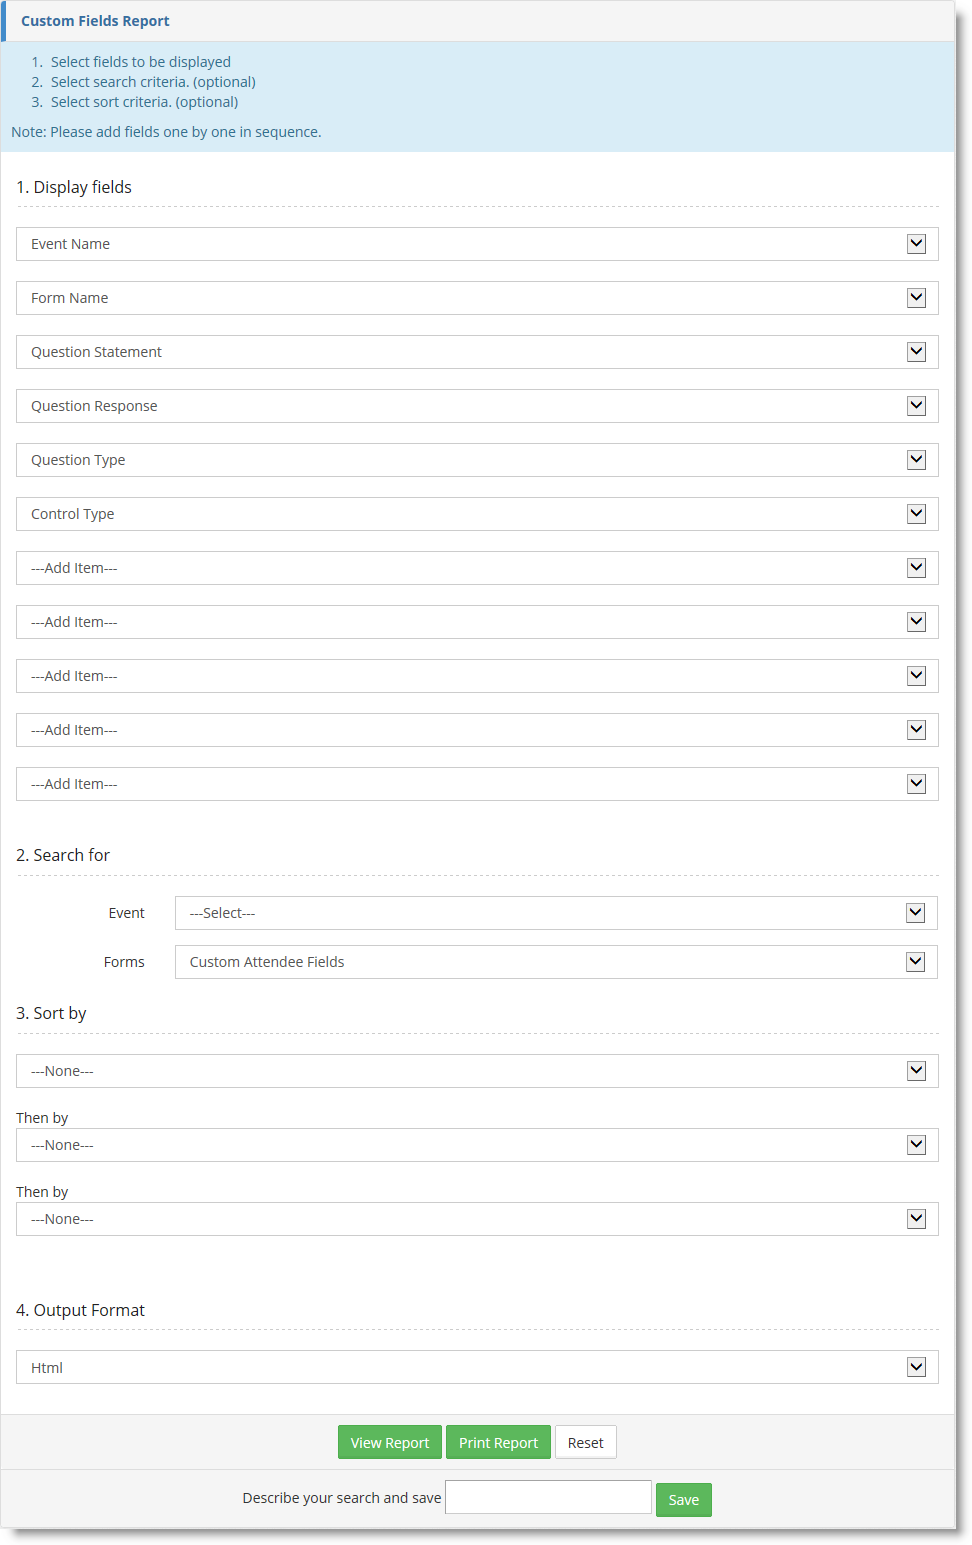Open the Question Statement dropdown

click(477, 352)
